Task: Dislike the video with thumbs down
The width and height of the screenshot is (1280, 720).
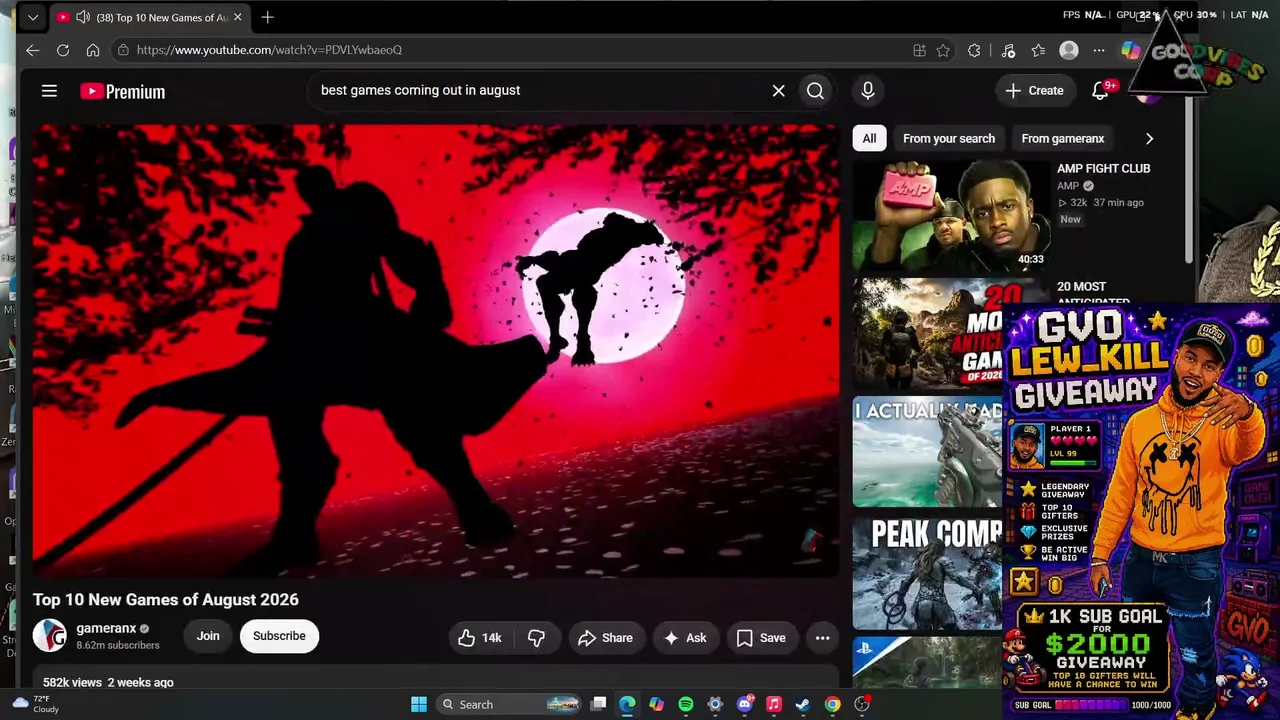Action: [536, 638]
